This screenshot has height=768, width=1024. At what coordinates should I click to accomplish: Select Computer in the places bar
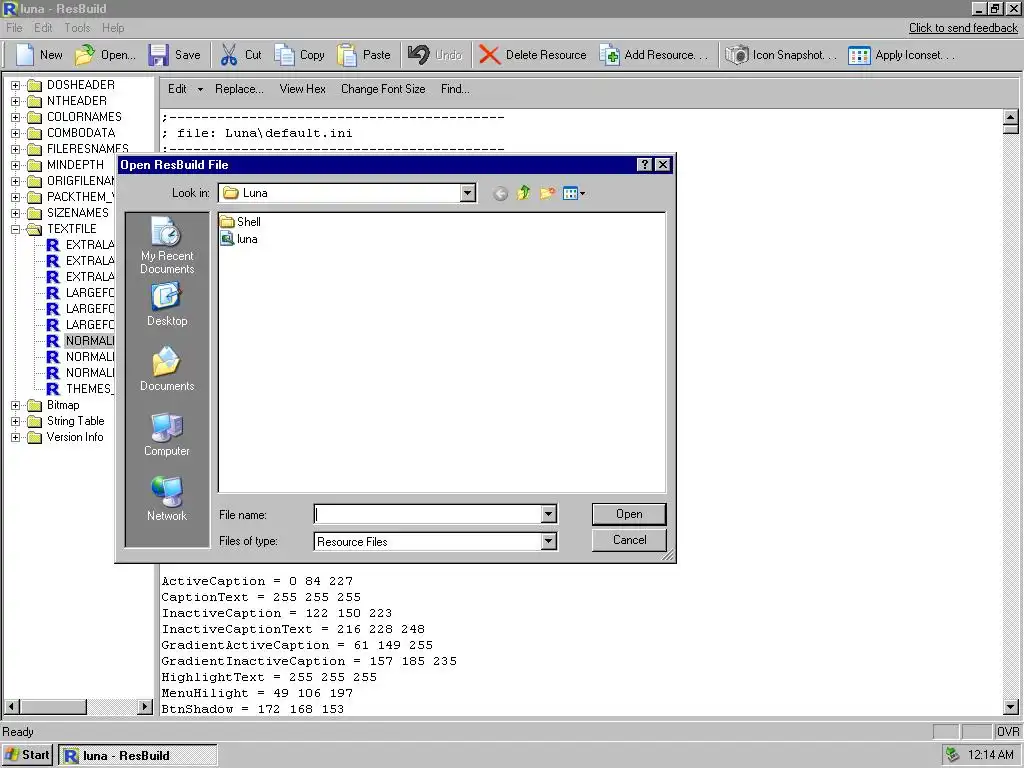[x=167, y=434]
